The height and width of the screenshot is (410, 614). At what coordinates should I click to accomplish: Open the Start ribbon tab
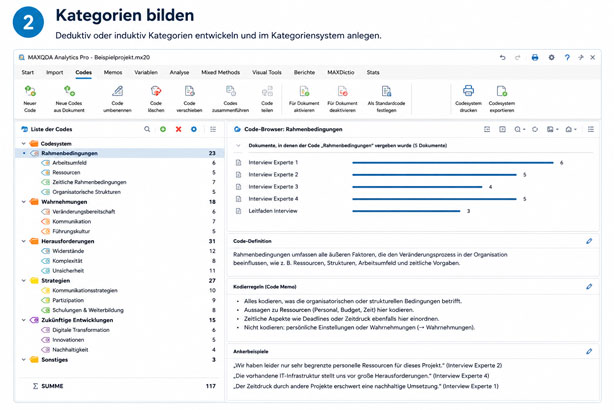click(27, 72)
